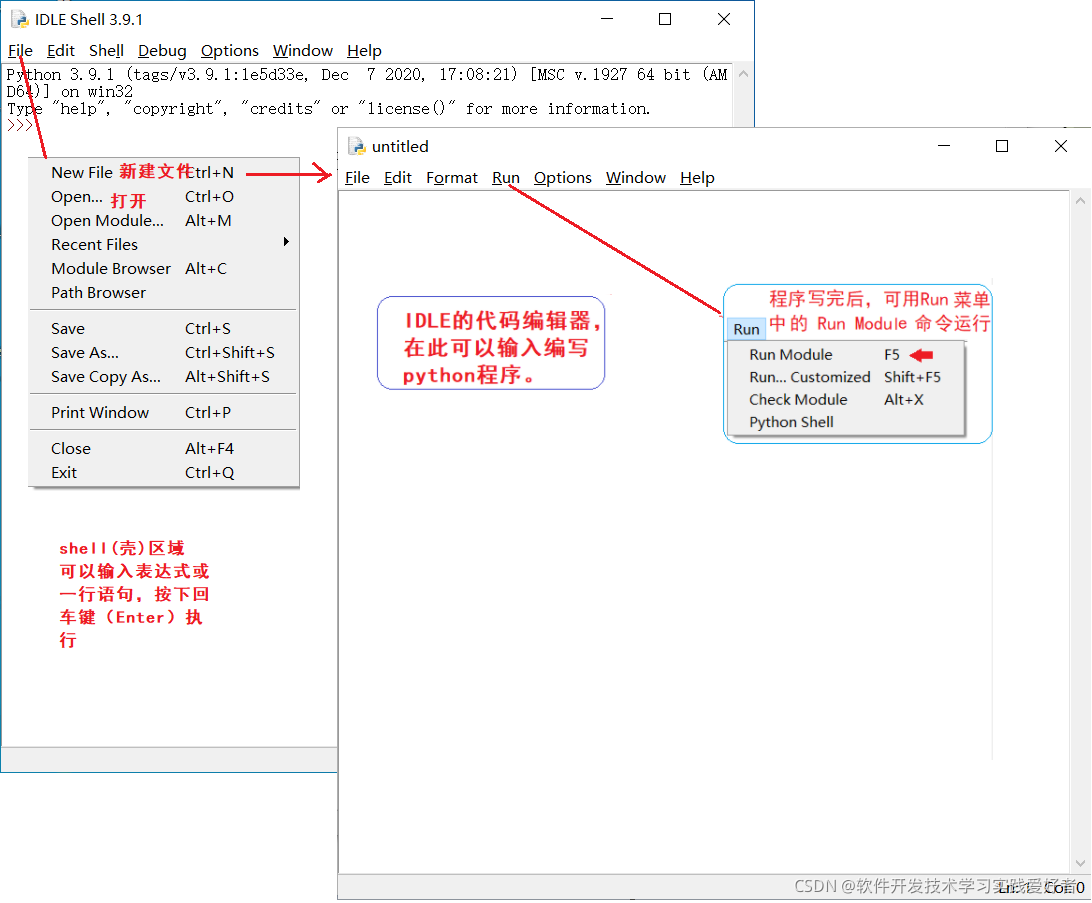
Task: Open Window menu in untitled editor
Action: point(636,178)
